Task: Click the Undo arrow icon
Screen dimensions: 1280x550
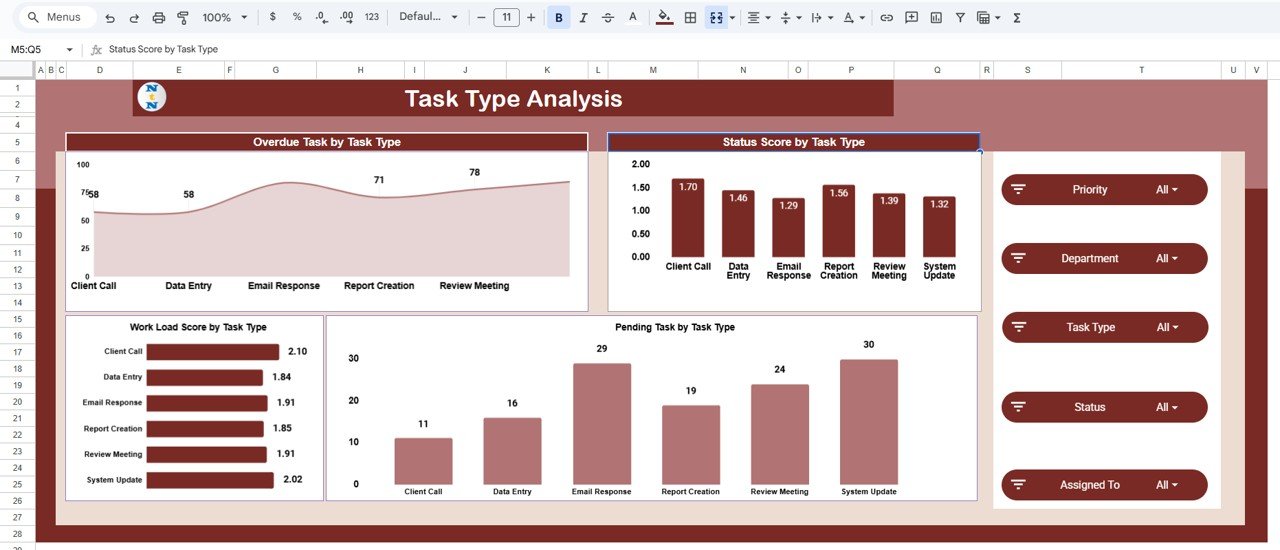Action: coord(109,18)
